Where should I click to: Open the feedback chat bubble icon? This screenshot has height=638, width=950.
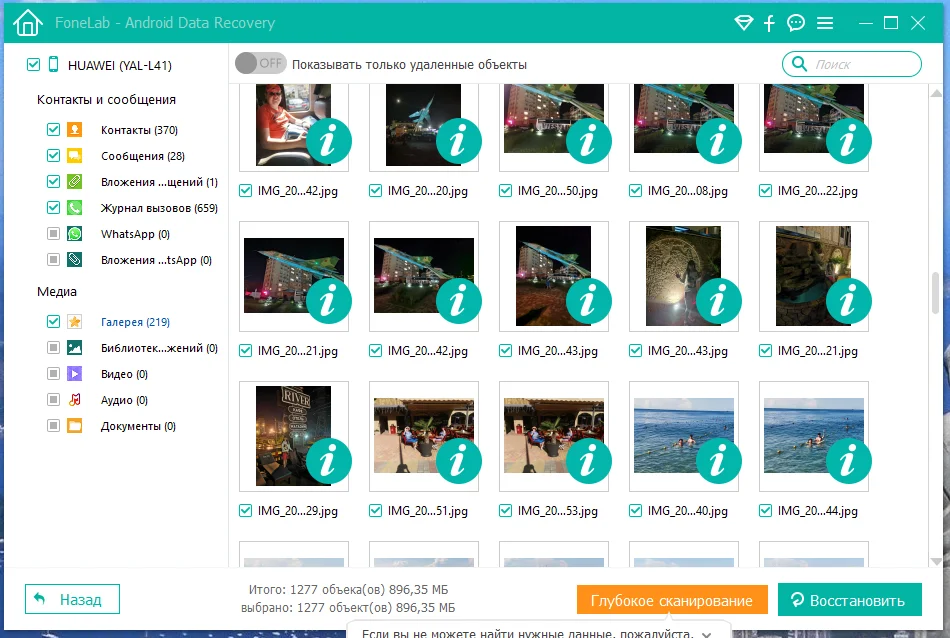pos(796,23)
